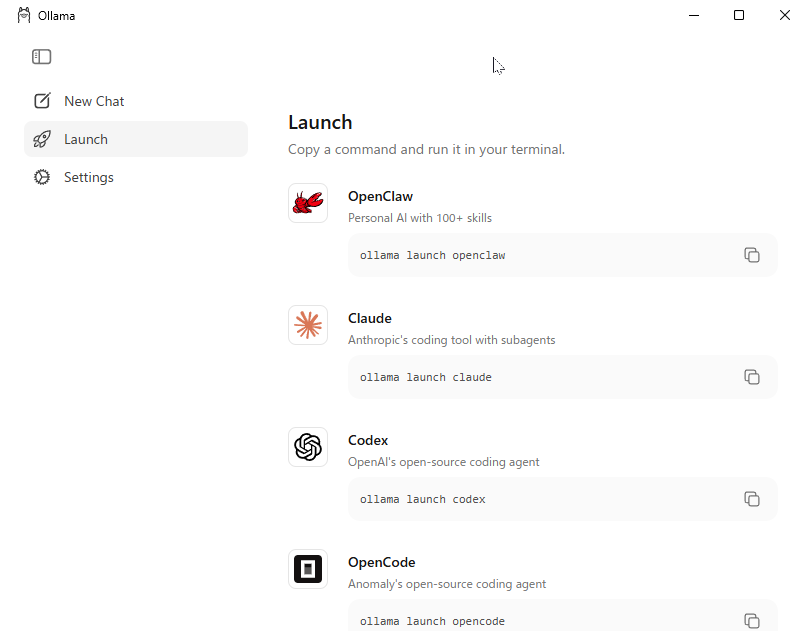The height and width of the screenshot is (632, 802).
Task: Copy the ollama launch openclaw command
Action: (x=752, y=255)
